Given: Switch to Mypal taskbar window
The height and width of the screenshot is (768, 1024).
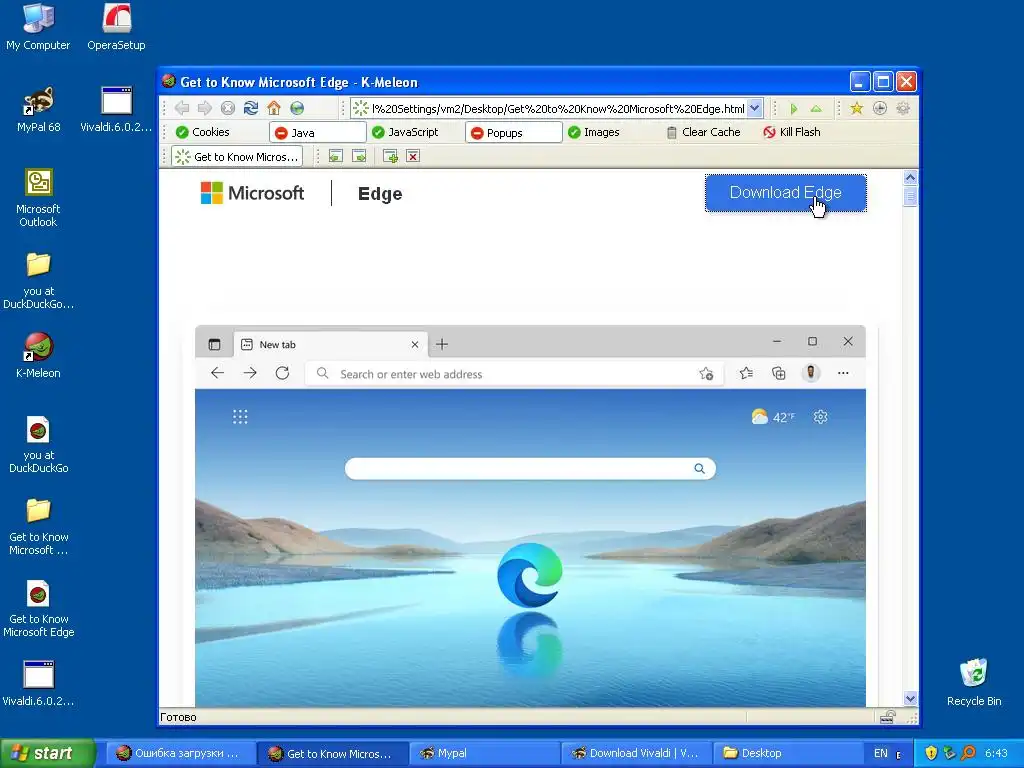Looking at the screenshot, I should coord(484,753).
